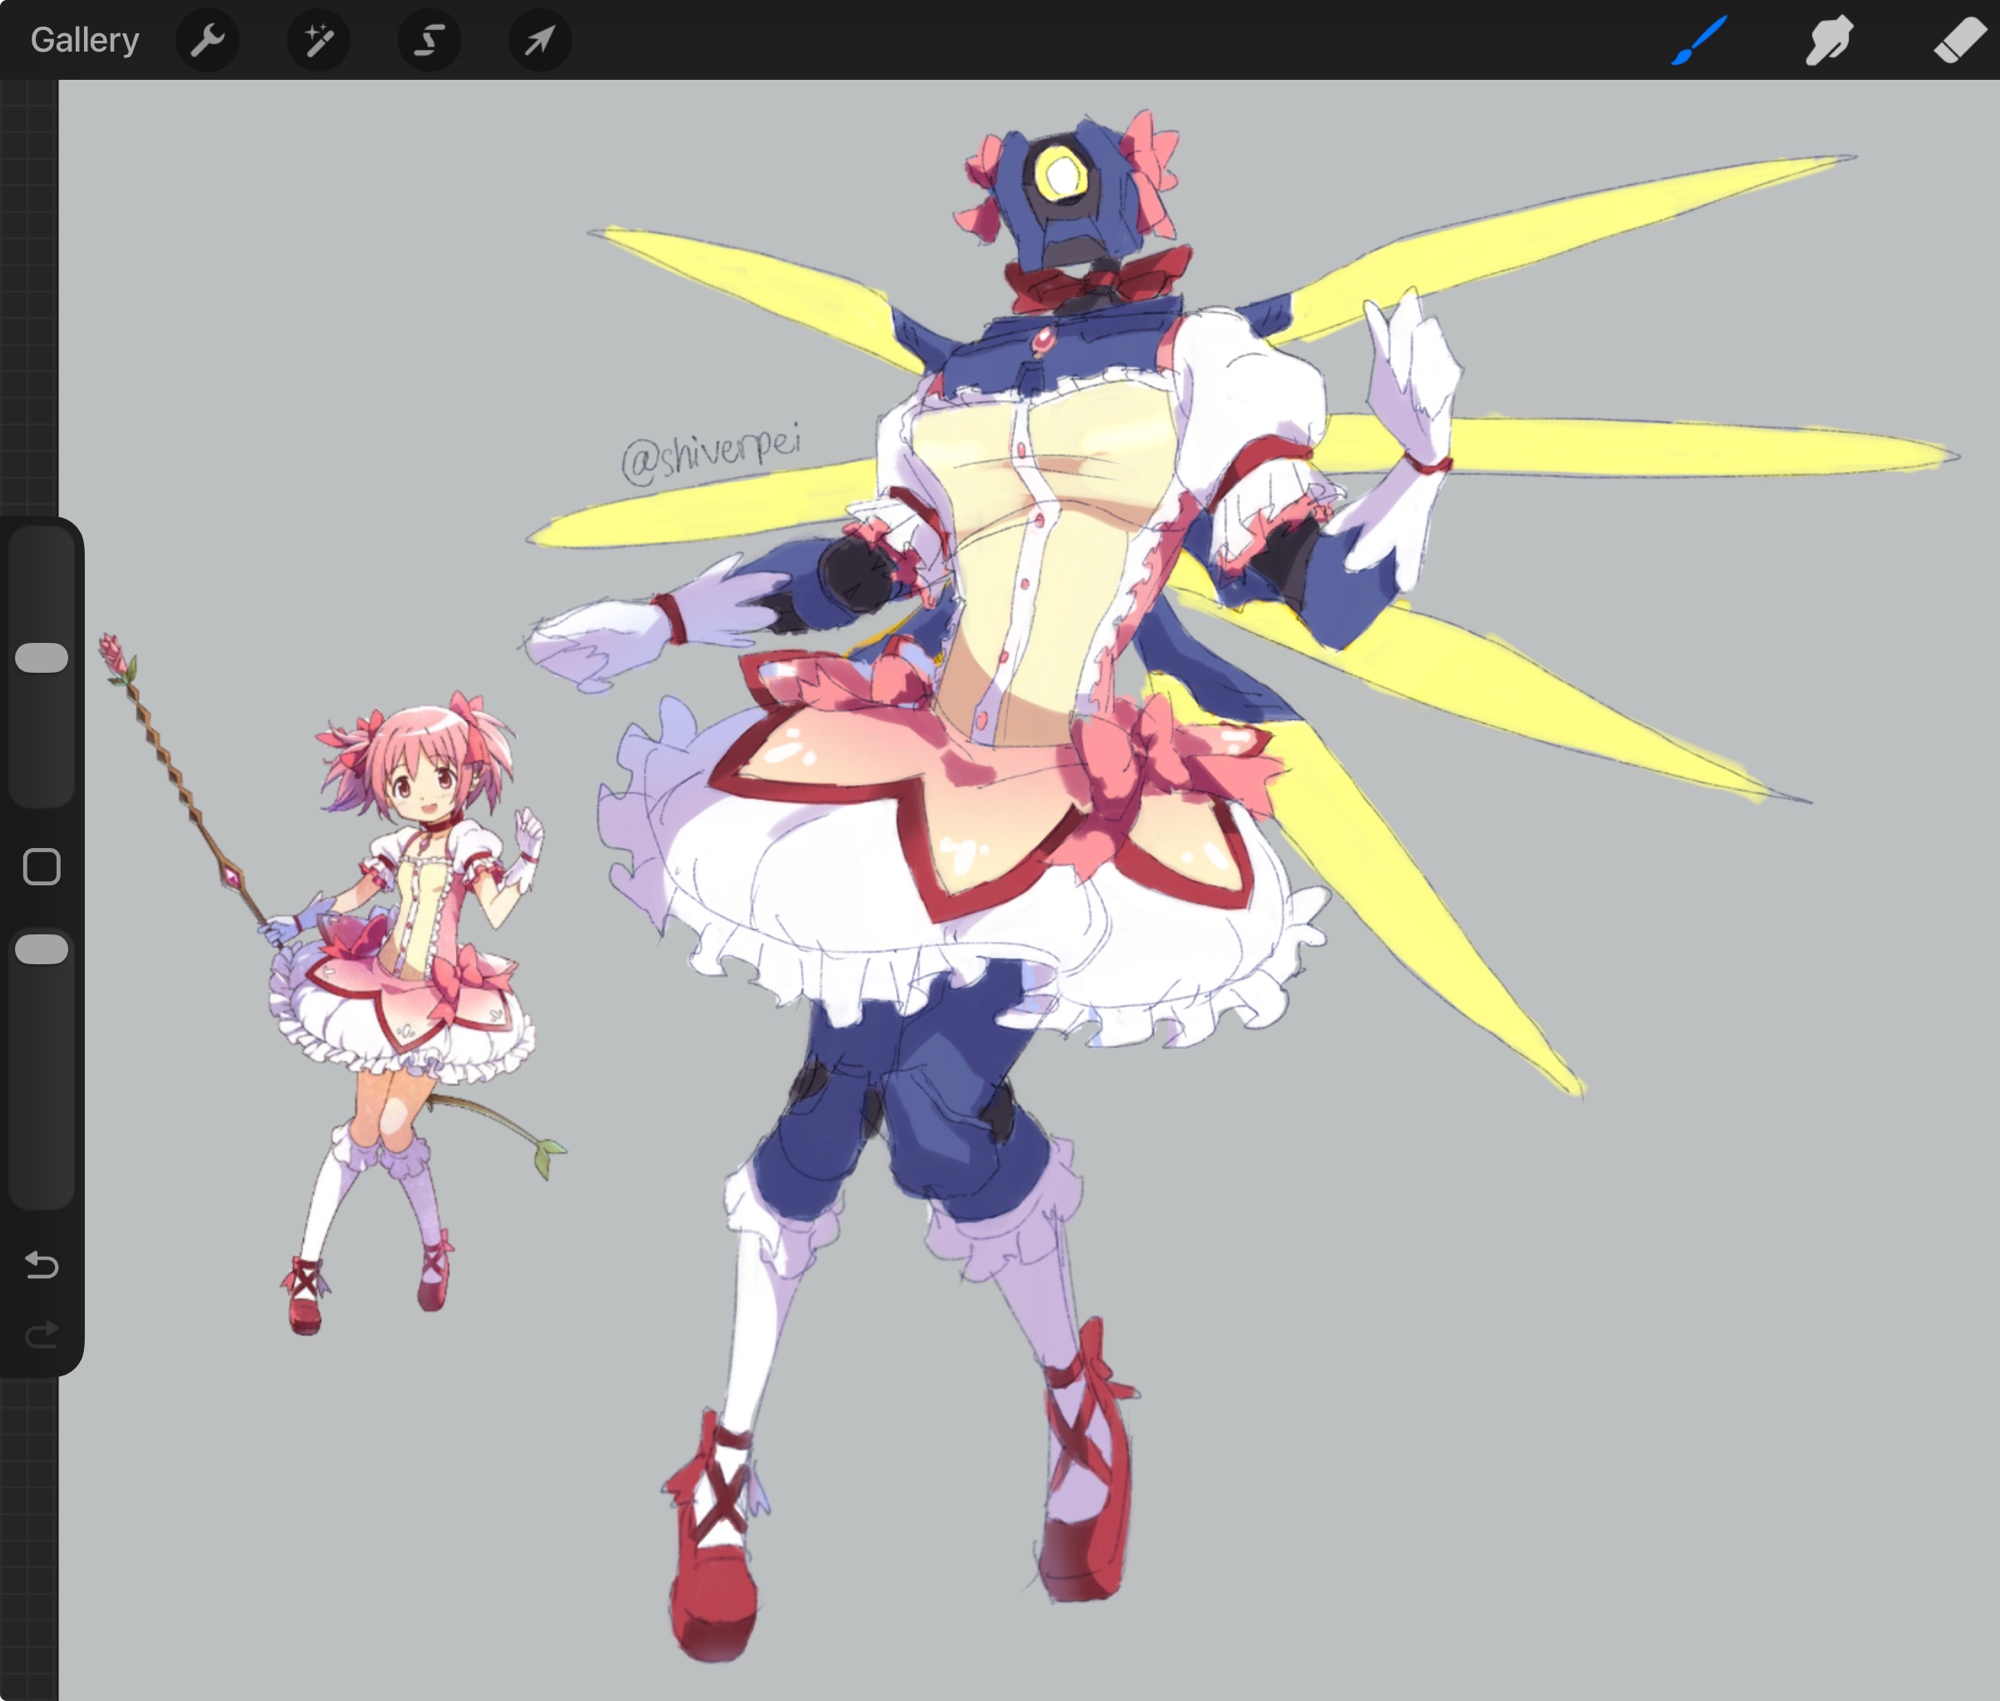Open the Adjustments magic wand menu
Image resolution: width=2000 pixels, height=1701 pixels.
coord(318,40)
